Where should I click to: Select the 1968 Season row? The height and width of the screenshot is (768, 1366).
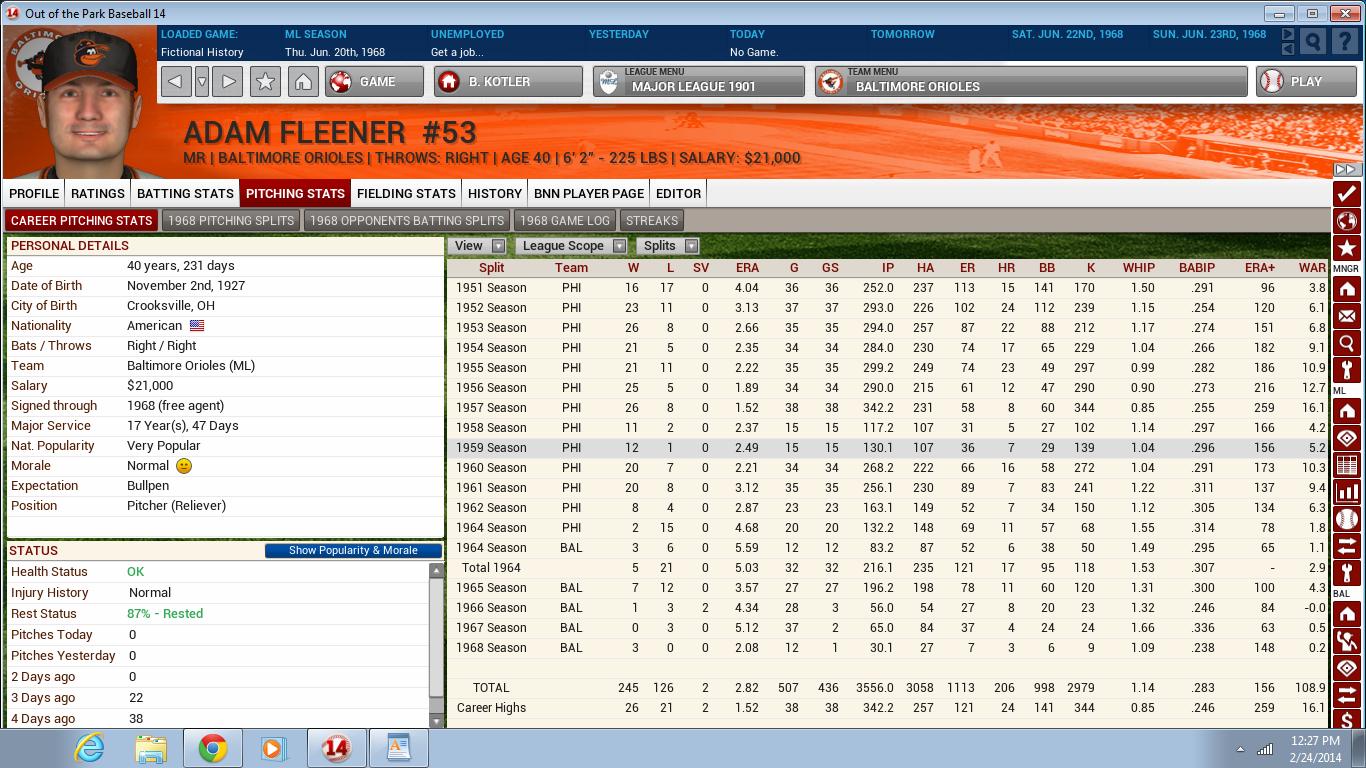tap(888, 647)
